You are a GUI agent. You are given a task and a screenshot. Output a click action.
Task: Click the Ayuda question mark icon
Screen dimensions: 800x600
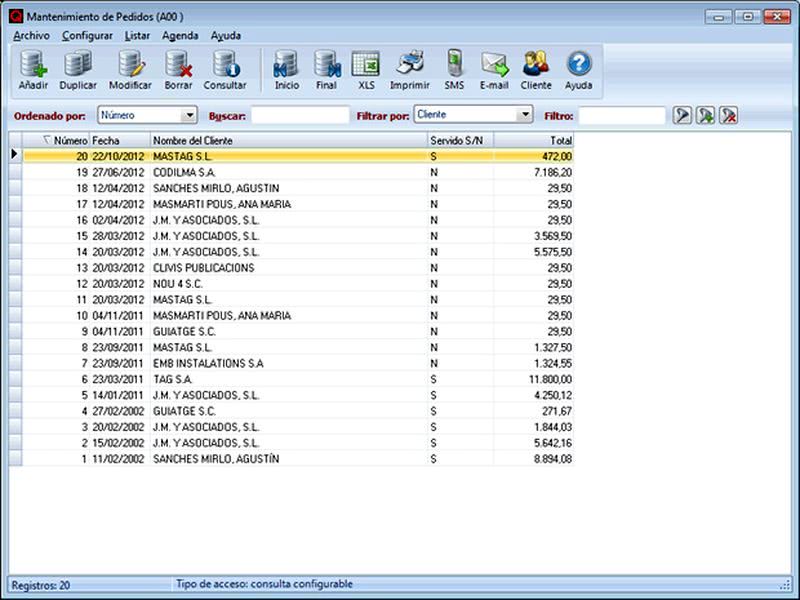[578, 64]
